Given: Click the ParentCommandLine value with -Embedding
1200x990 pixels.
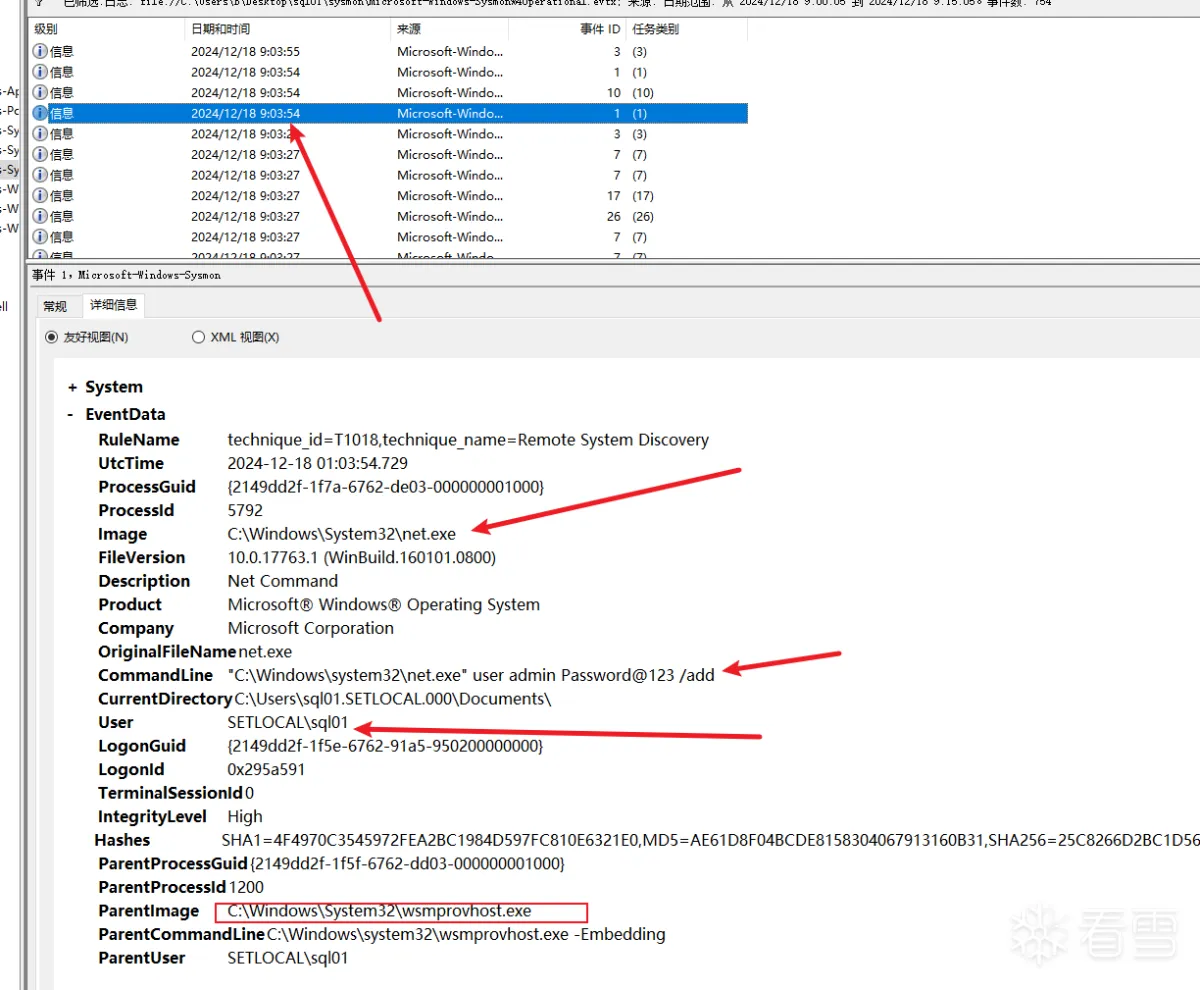Looking at the screenshot, I should coord(466,934).
